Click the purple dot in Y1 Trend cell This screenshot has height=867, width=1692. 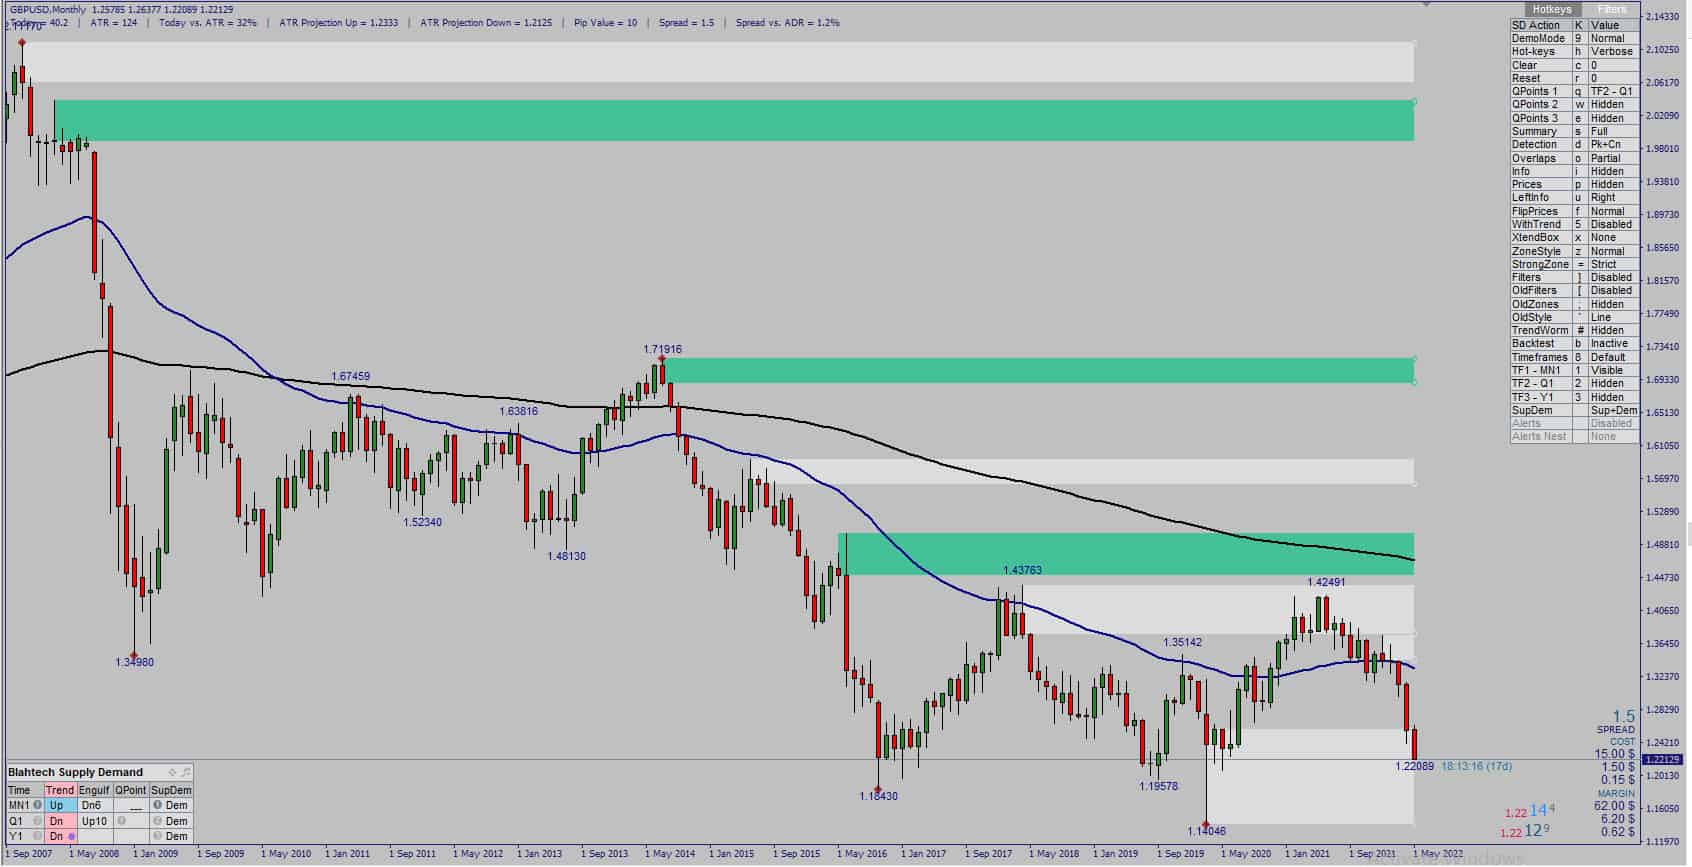(x=72, y=836)
